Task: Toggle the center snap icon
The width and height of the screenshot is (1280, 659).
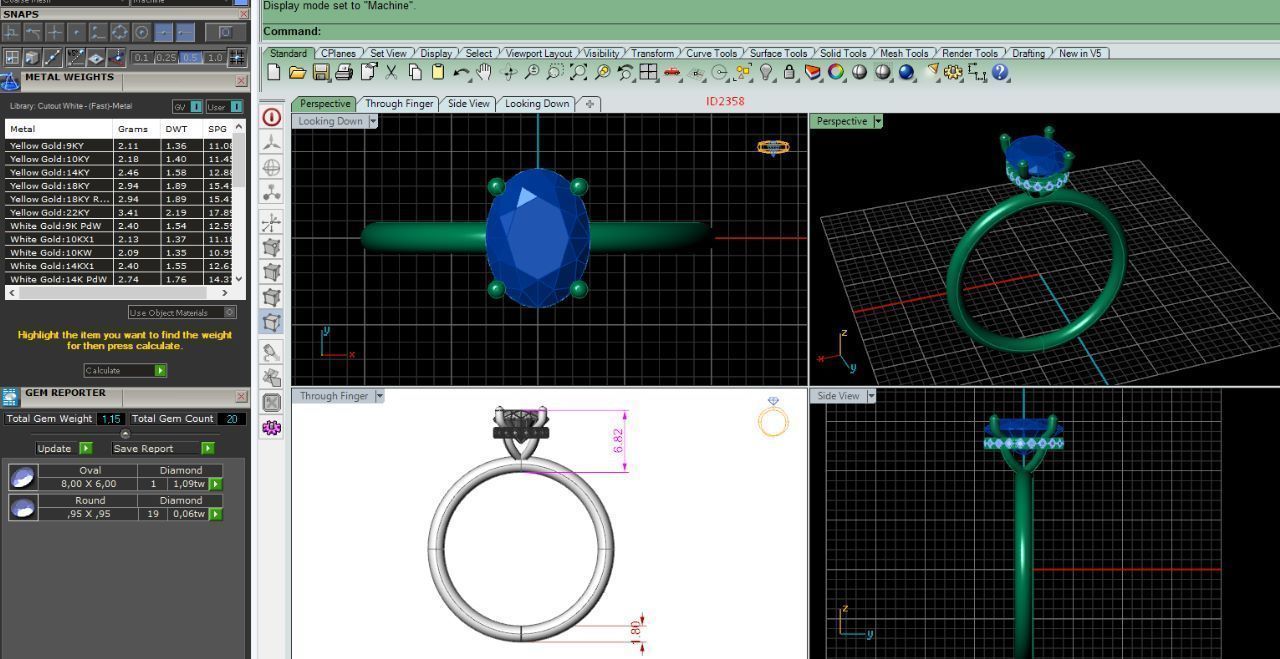Action: (x=142, y=32)
